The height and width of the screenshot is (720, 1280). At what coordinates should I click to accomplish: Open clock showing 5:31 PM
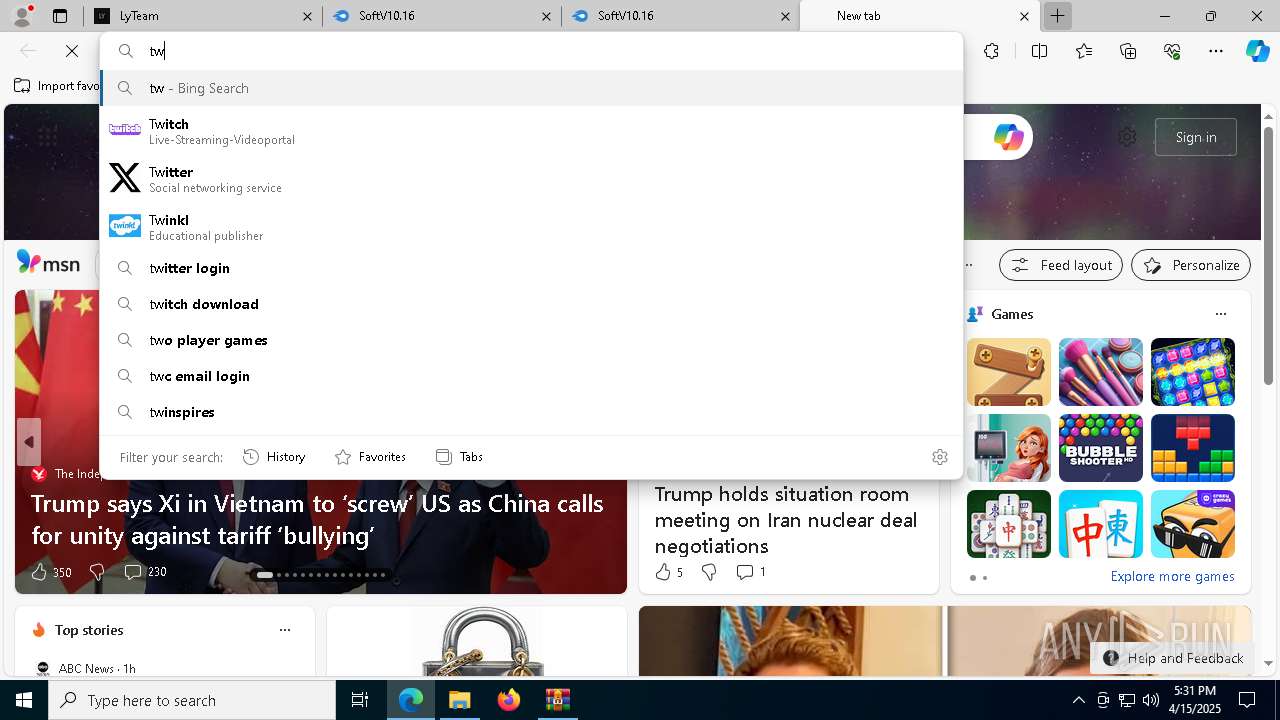pos(1194,700)
